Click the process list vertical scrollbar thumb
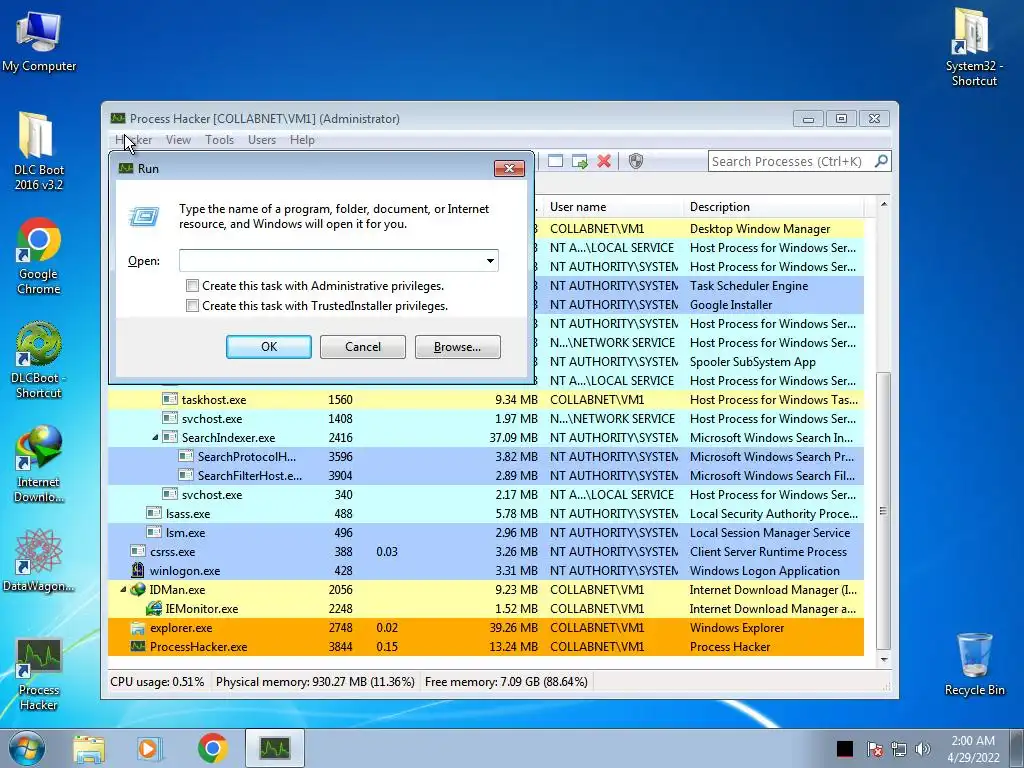1024x768 pixels. [883, 511]
